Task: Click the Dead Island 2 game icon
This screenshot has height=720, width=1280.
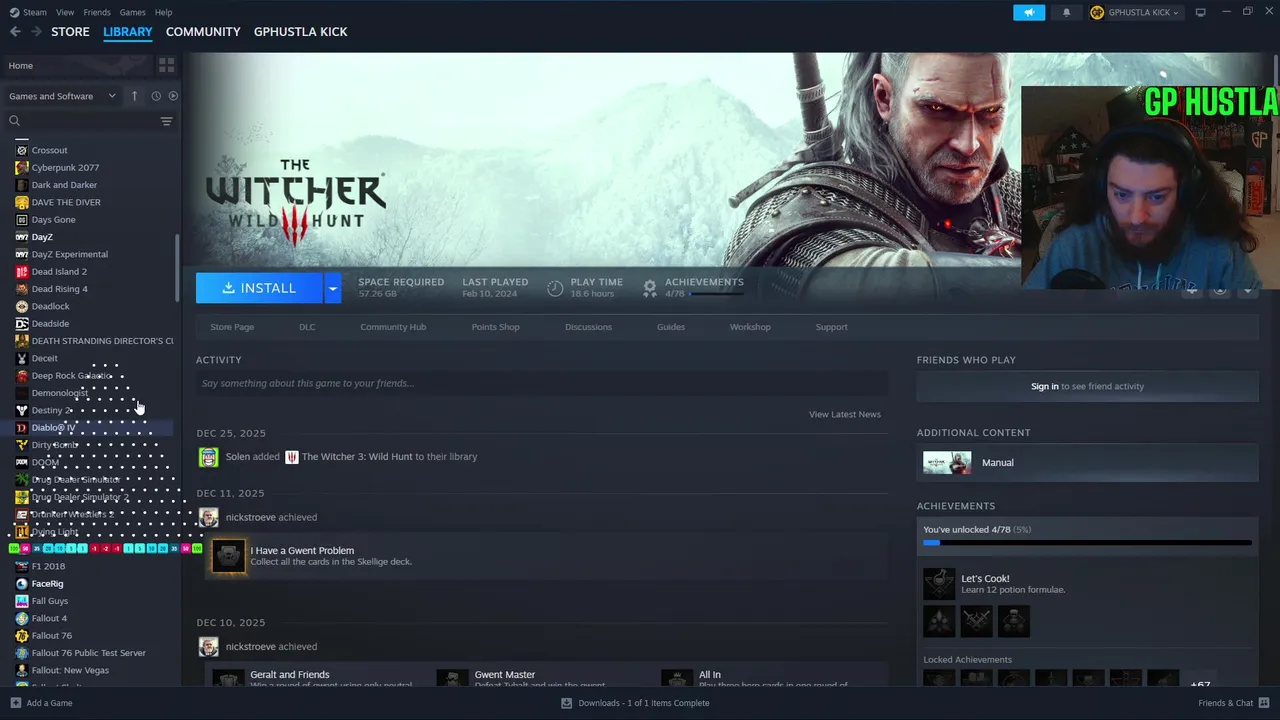Action: pos(22,271)
